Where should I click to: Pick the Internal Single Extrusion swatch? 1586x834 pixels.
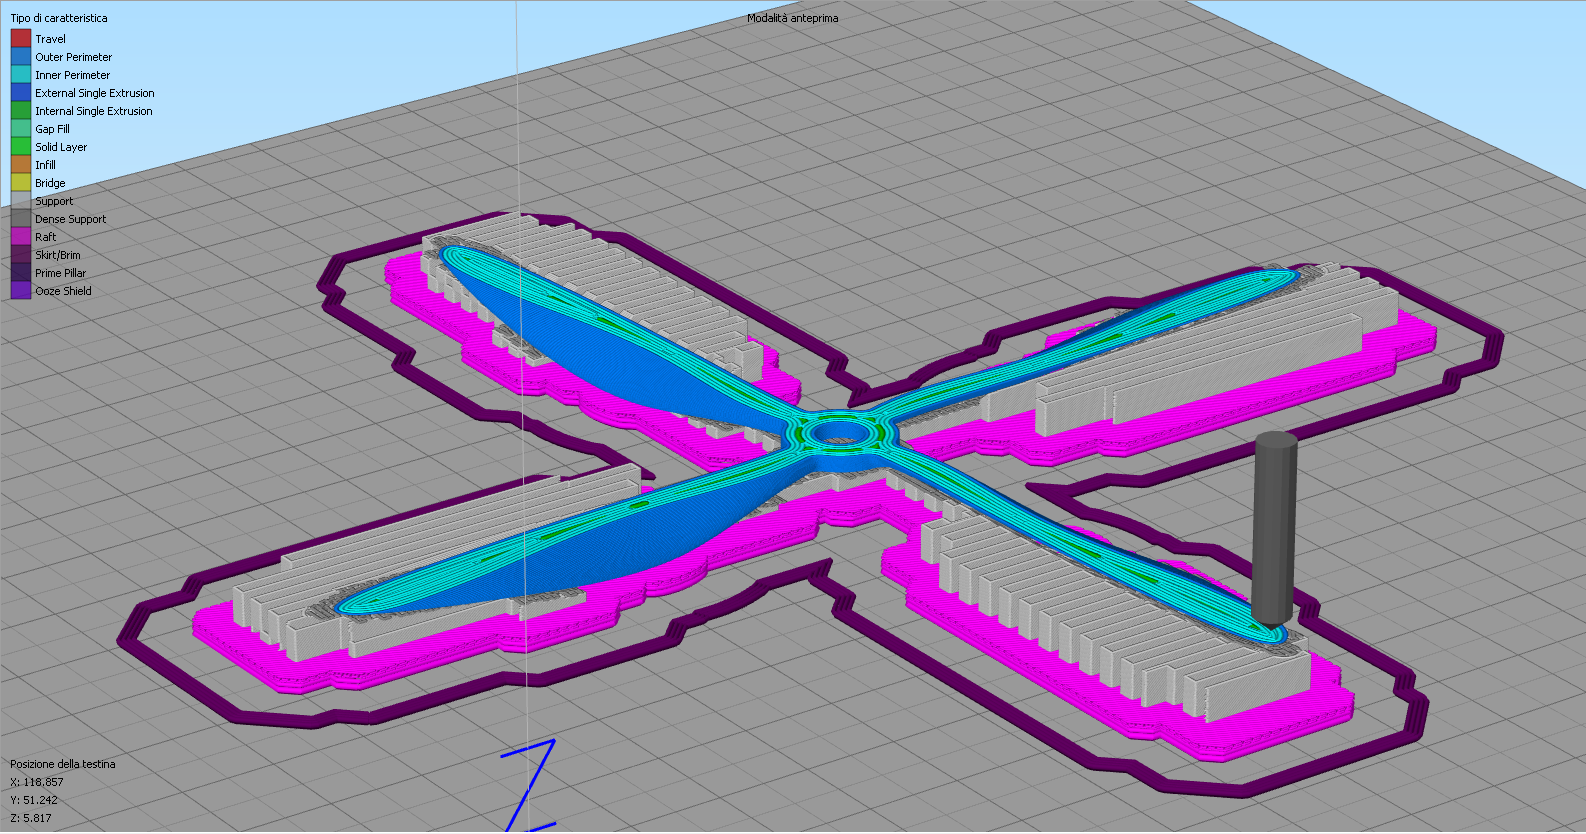coord(21,111)
